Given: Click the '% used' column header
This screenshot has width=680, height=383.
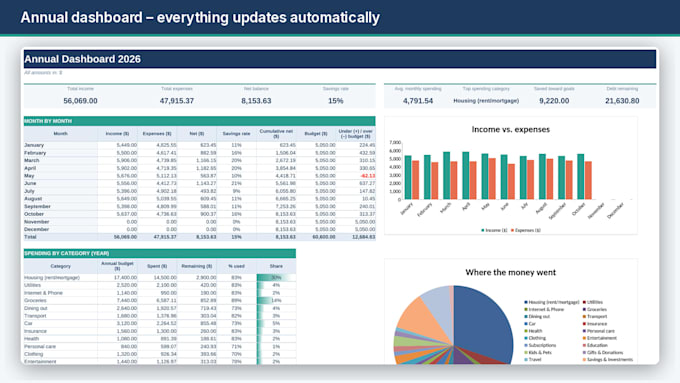Looking at the screenshot, I should [236, 266].
